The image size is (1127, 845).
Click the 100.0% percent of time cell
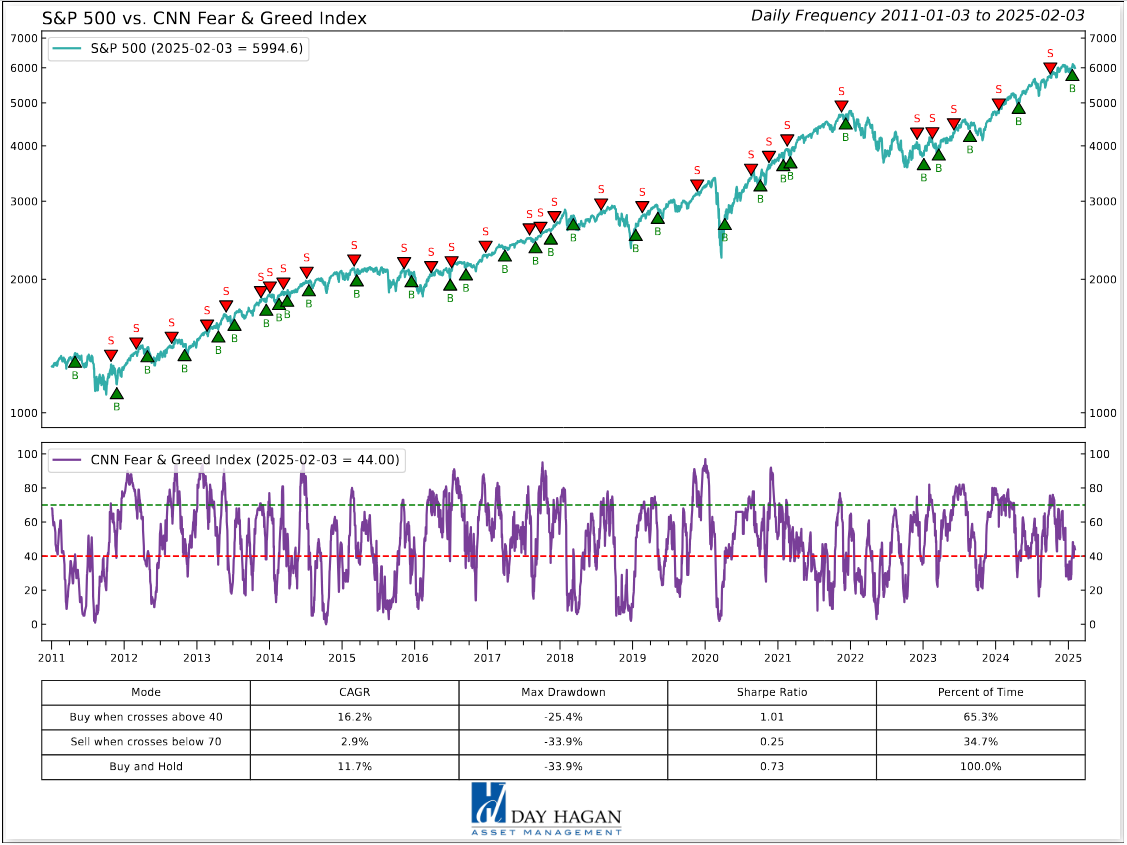coord(980,767)
